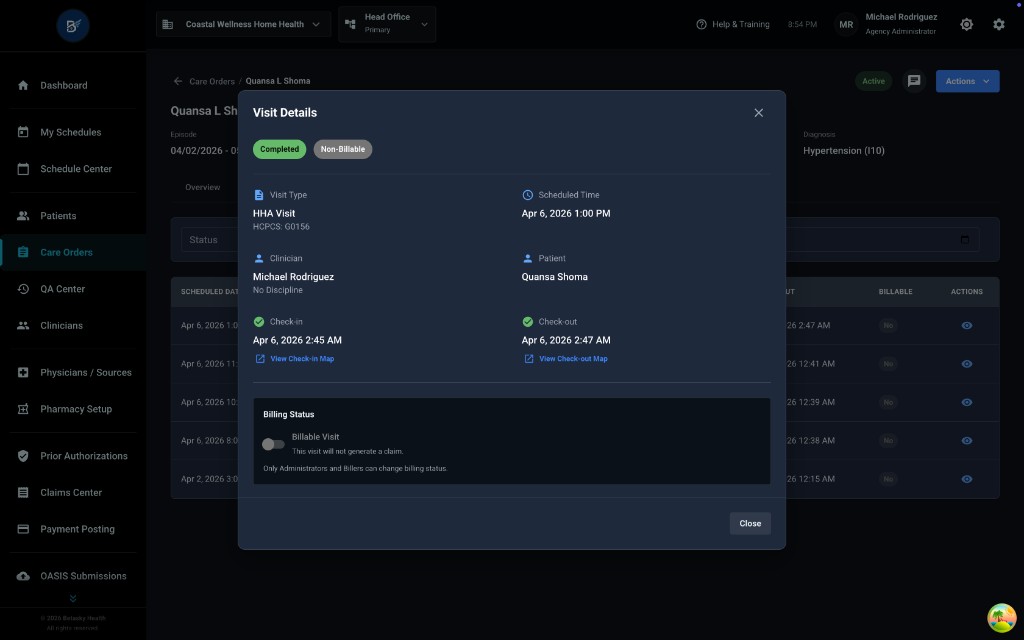1024x640 pixels.
Task: Click the HCPCS: G0156 text
Action: (281, 227)
